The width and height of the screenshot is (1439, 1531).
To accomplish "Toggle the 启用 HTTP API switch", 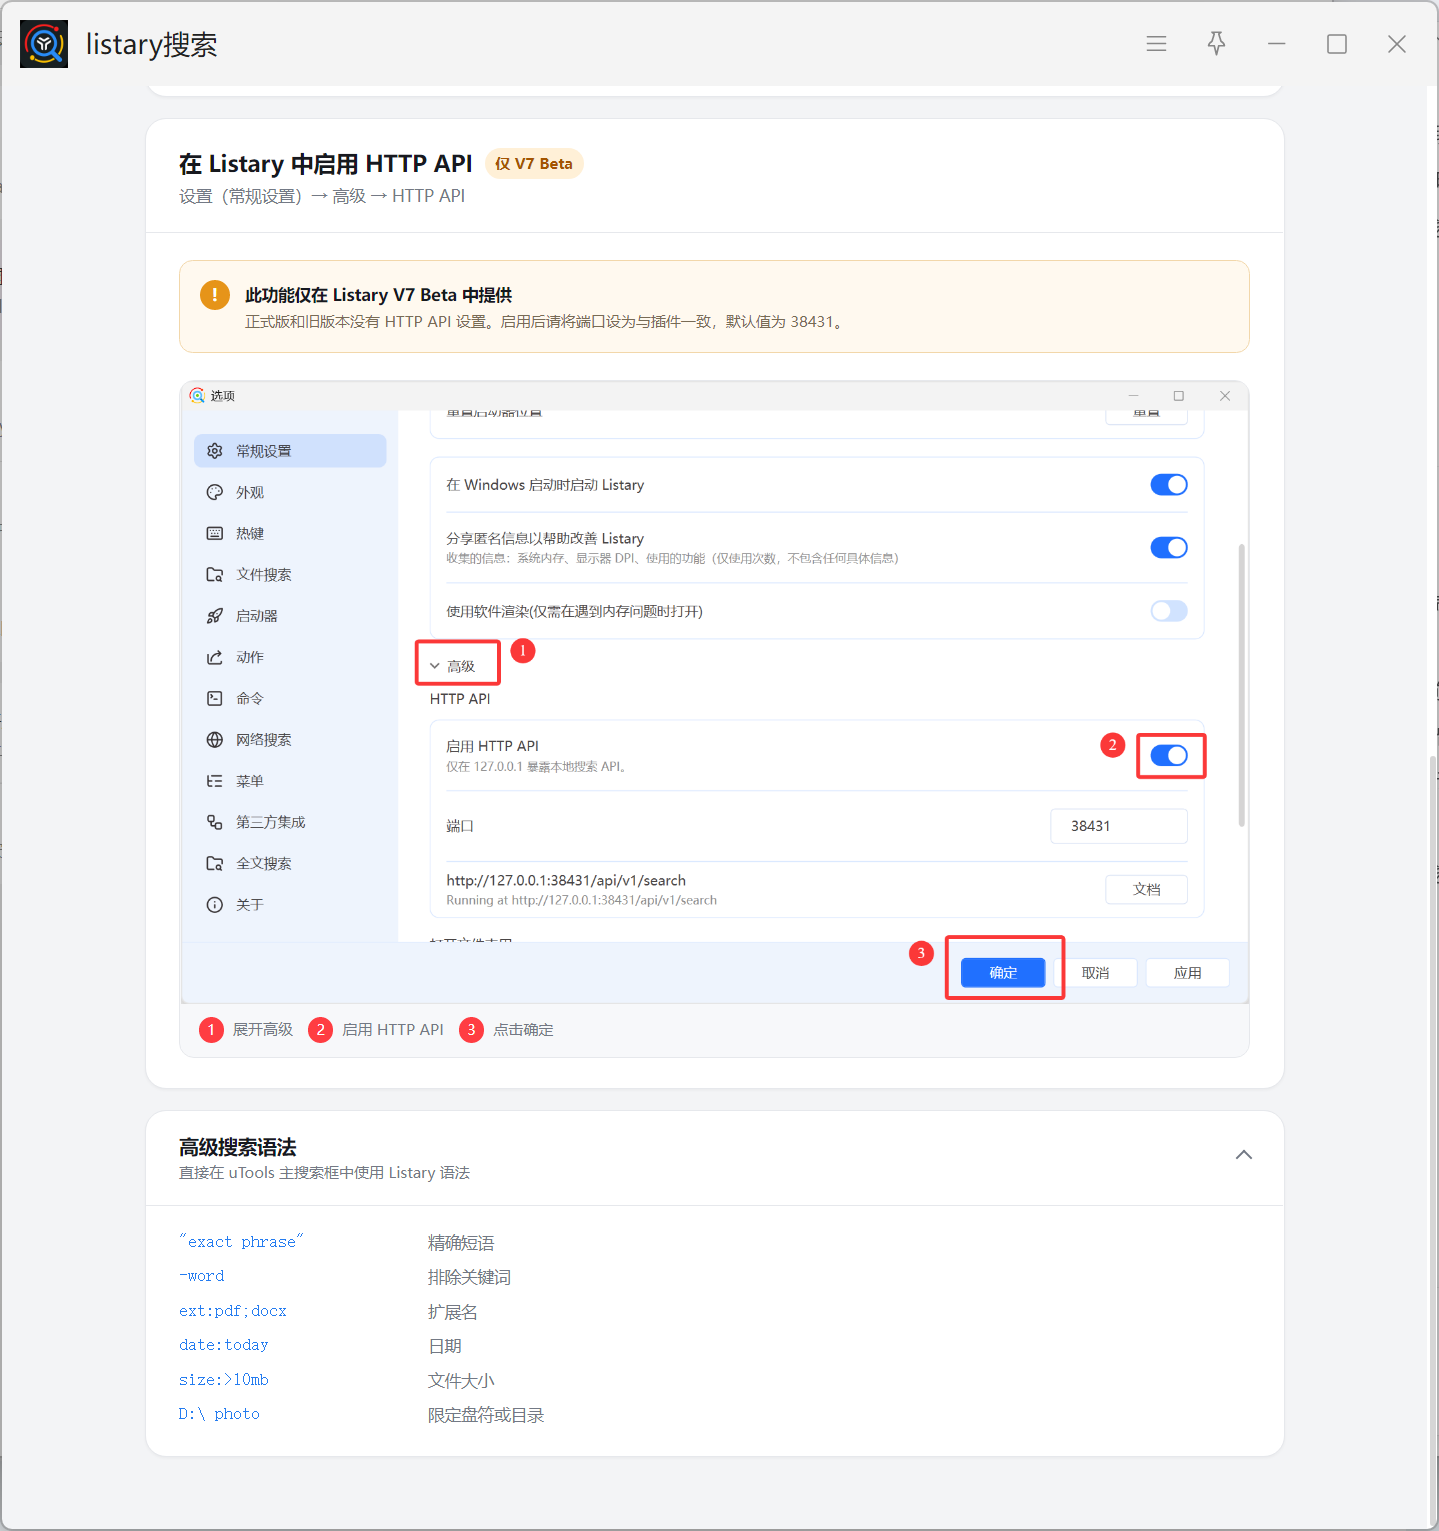I will tap(1169, 755).
